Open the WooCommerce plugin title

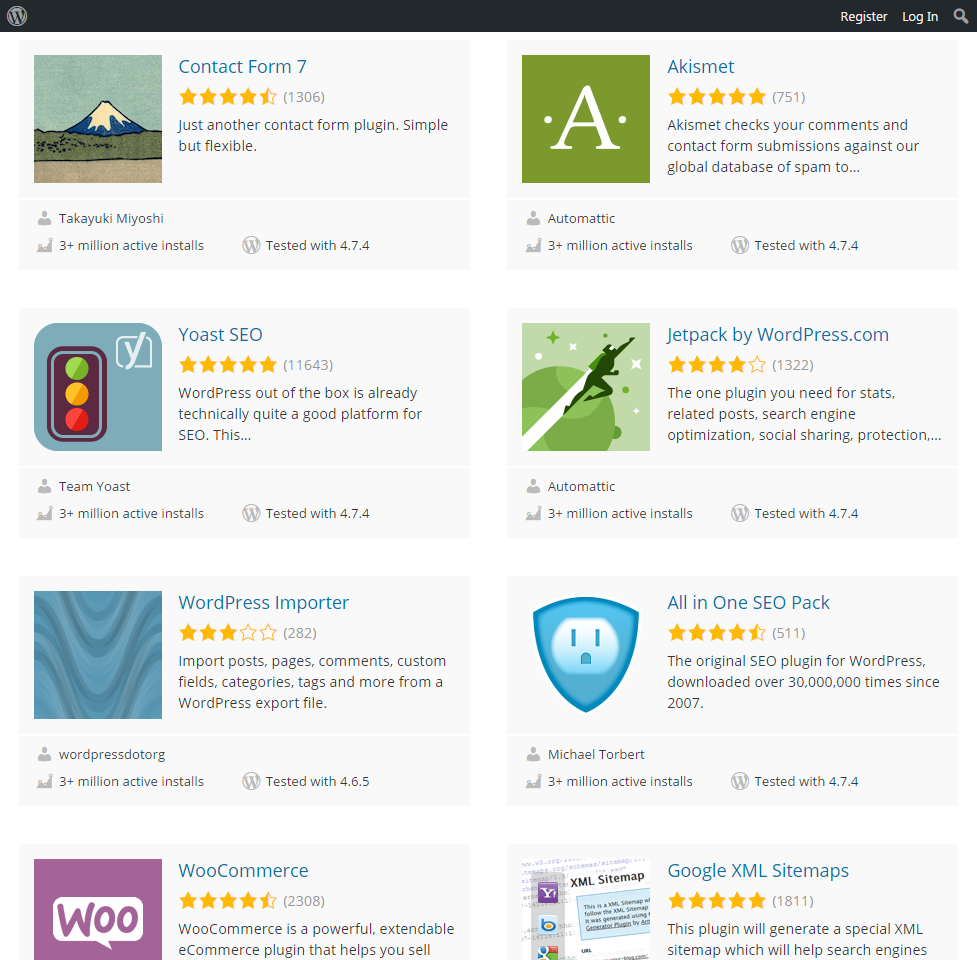coord(243,870)
